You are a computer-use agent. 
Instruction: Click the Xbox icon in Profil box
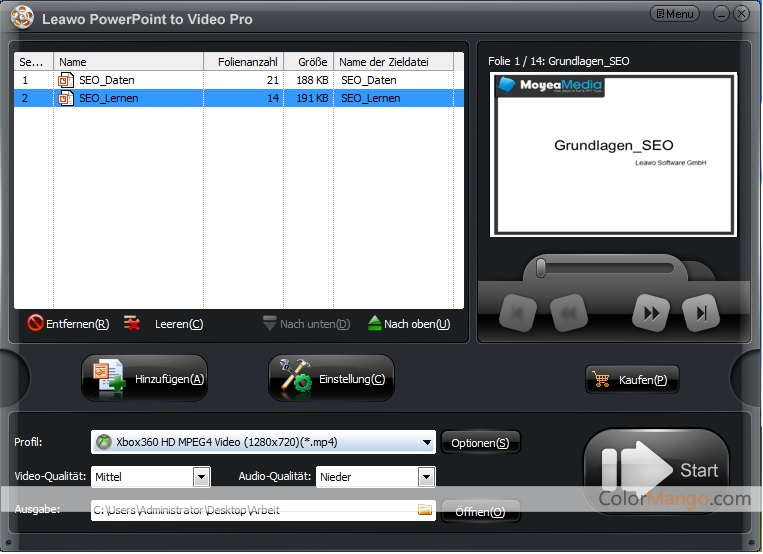click(x=103, y=442)
